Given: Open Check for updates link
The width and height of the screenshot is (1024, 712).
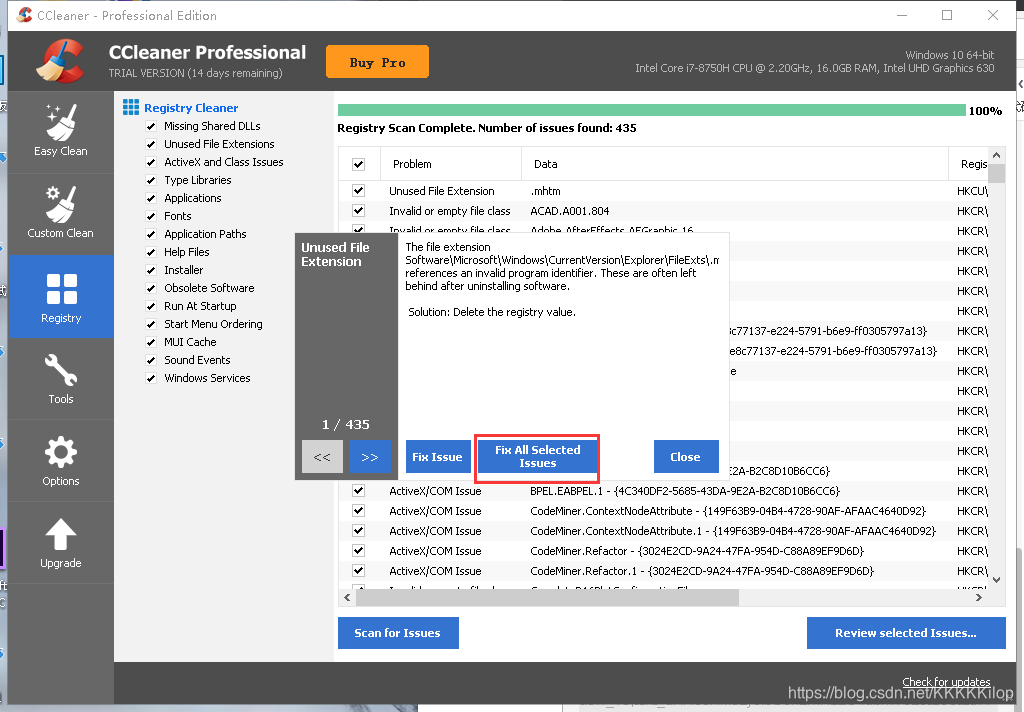Looking at the screenshot, I should click(946, 682).
